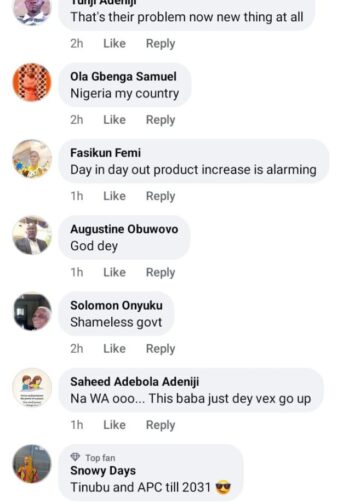Like the 'product increase is alarming' comment

pos(114,196)
